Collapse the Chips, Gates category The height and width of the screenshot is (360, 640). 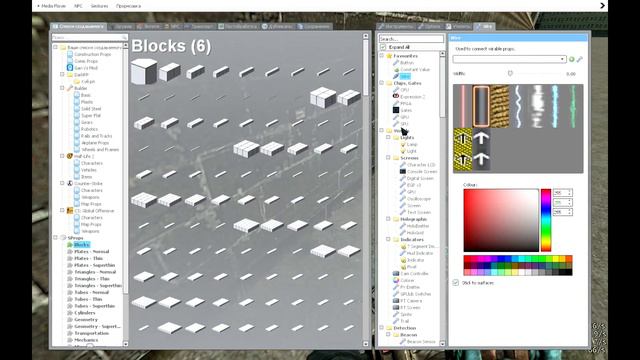coord(382,83)
